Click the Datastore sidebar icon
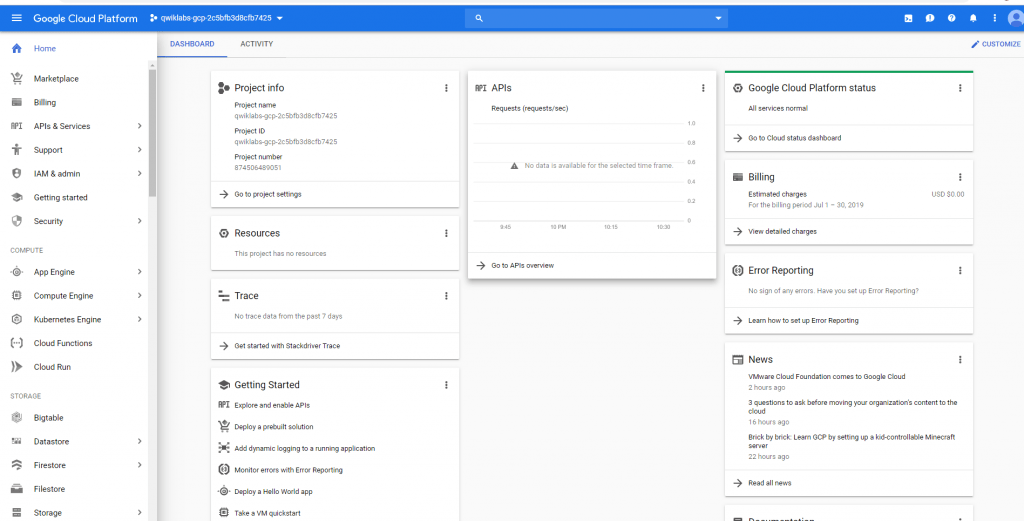The image size is (1024, 521). click(x=17, y=441)
